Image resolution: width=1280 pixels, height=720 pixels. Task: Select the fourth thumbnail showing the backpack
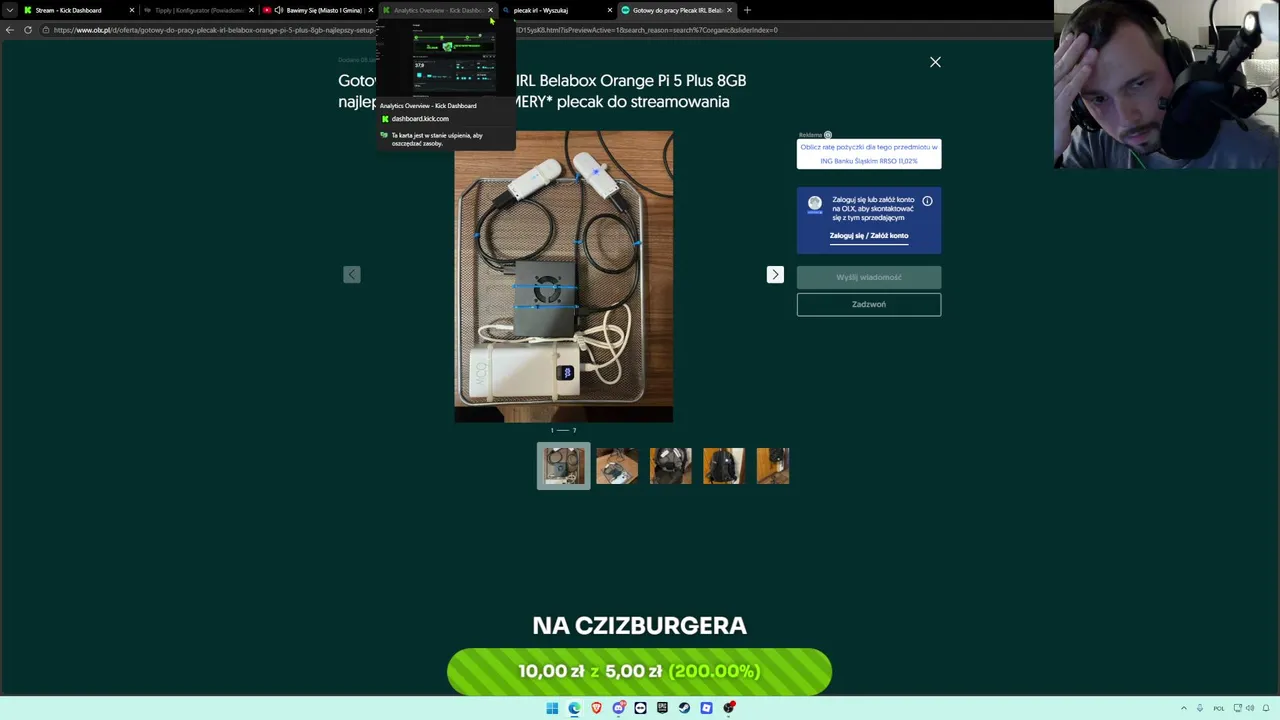(723, 466)
